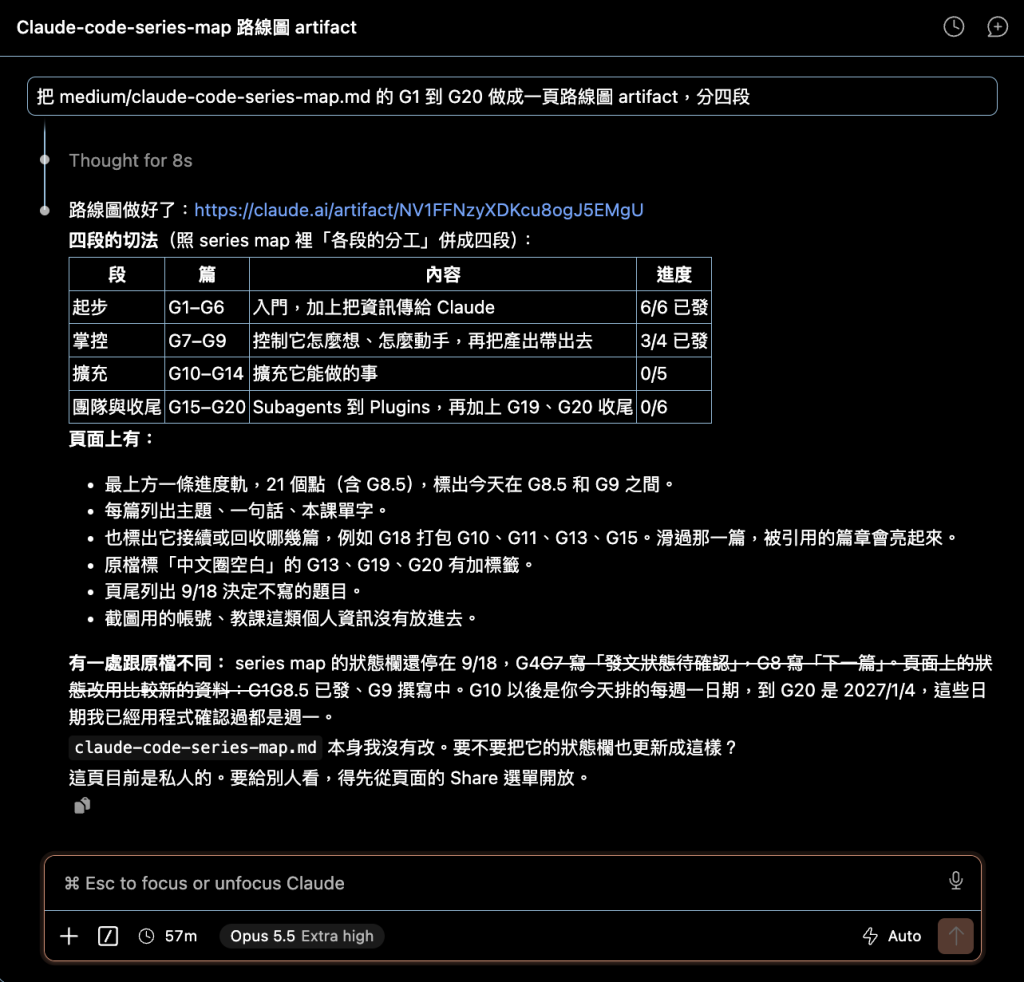Click table cell G10–G14
Screen dimensions: 1024x982
pyautogui.click(x=207, y=373)
